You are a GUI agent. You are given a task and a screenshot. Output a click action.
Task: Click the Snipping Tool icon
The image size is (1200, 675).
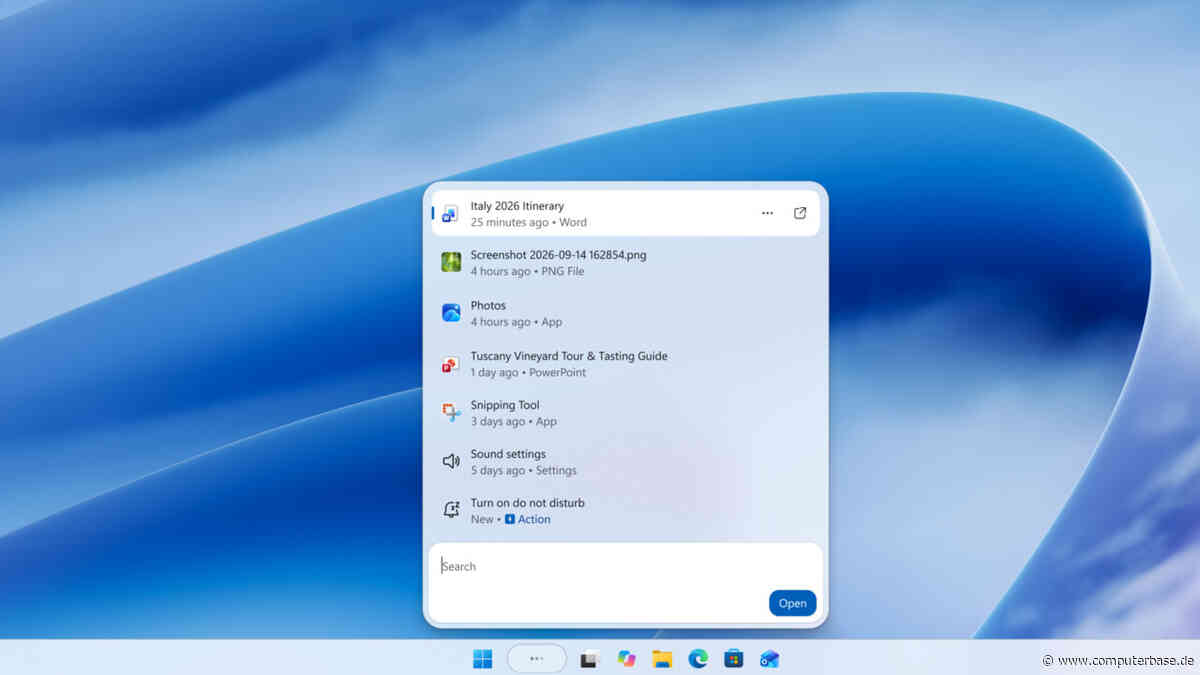coord(451,412)
